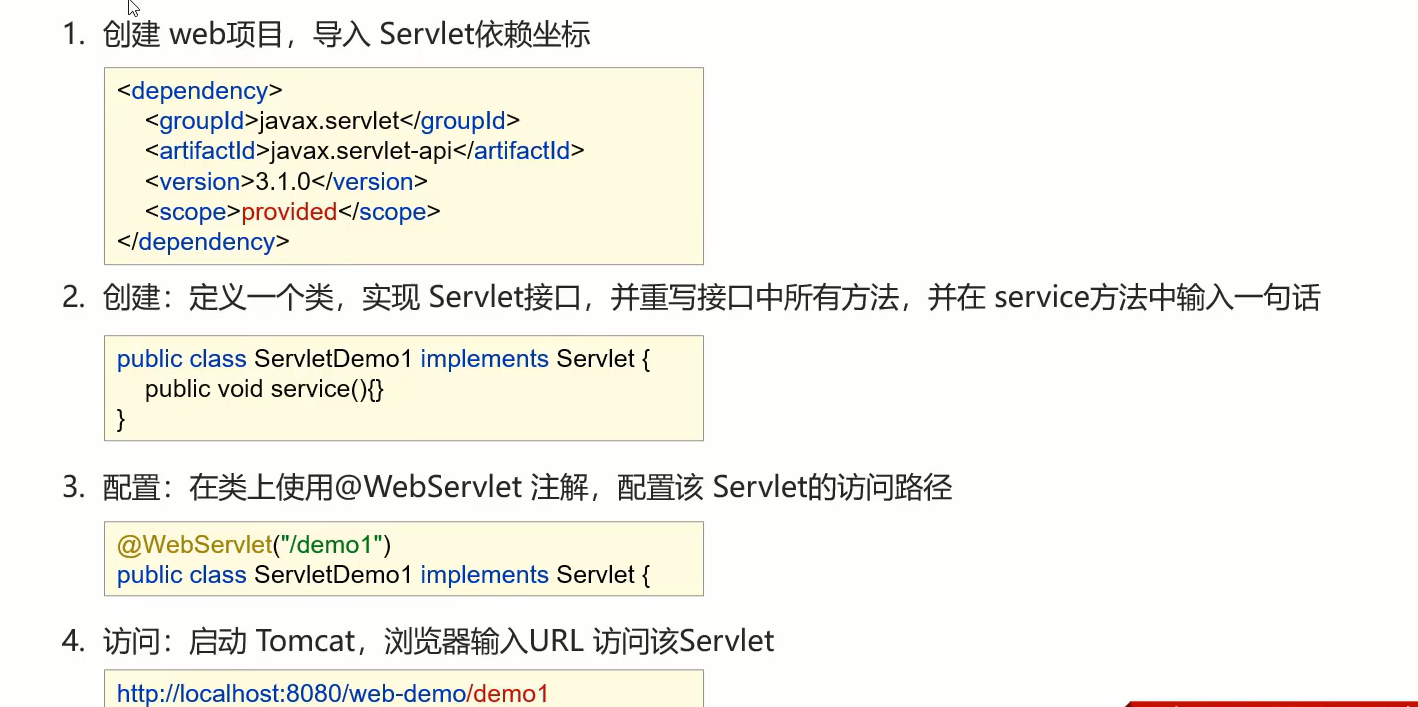Open the localhost:8080/web-demo/demo1 URL

[x=333, y=693]
